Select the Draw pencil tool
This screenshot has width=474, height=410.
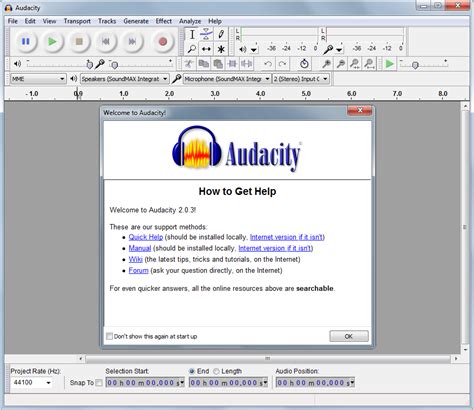[x=221, y=34]
